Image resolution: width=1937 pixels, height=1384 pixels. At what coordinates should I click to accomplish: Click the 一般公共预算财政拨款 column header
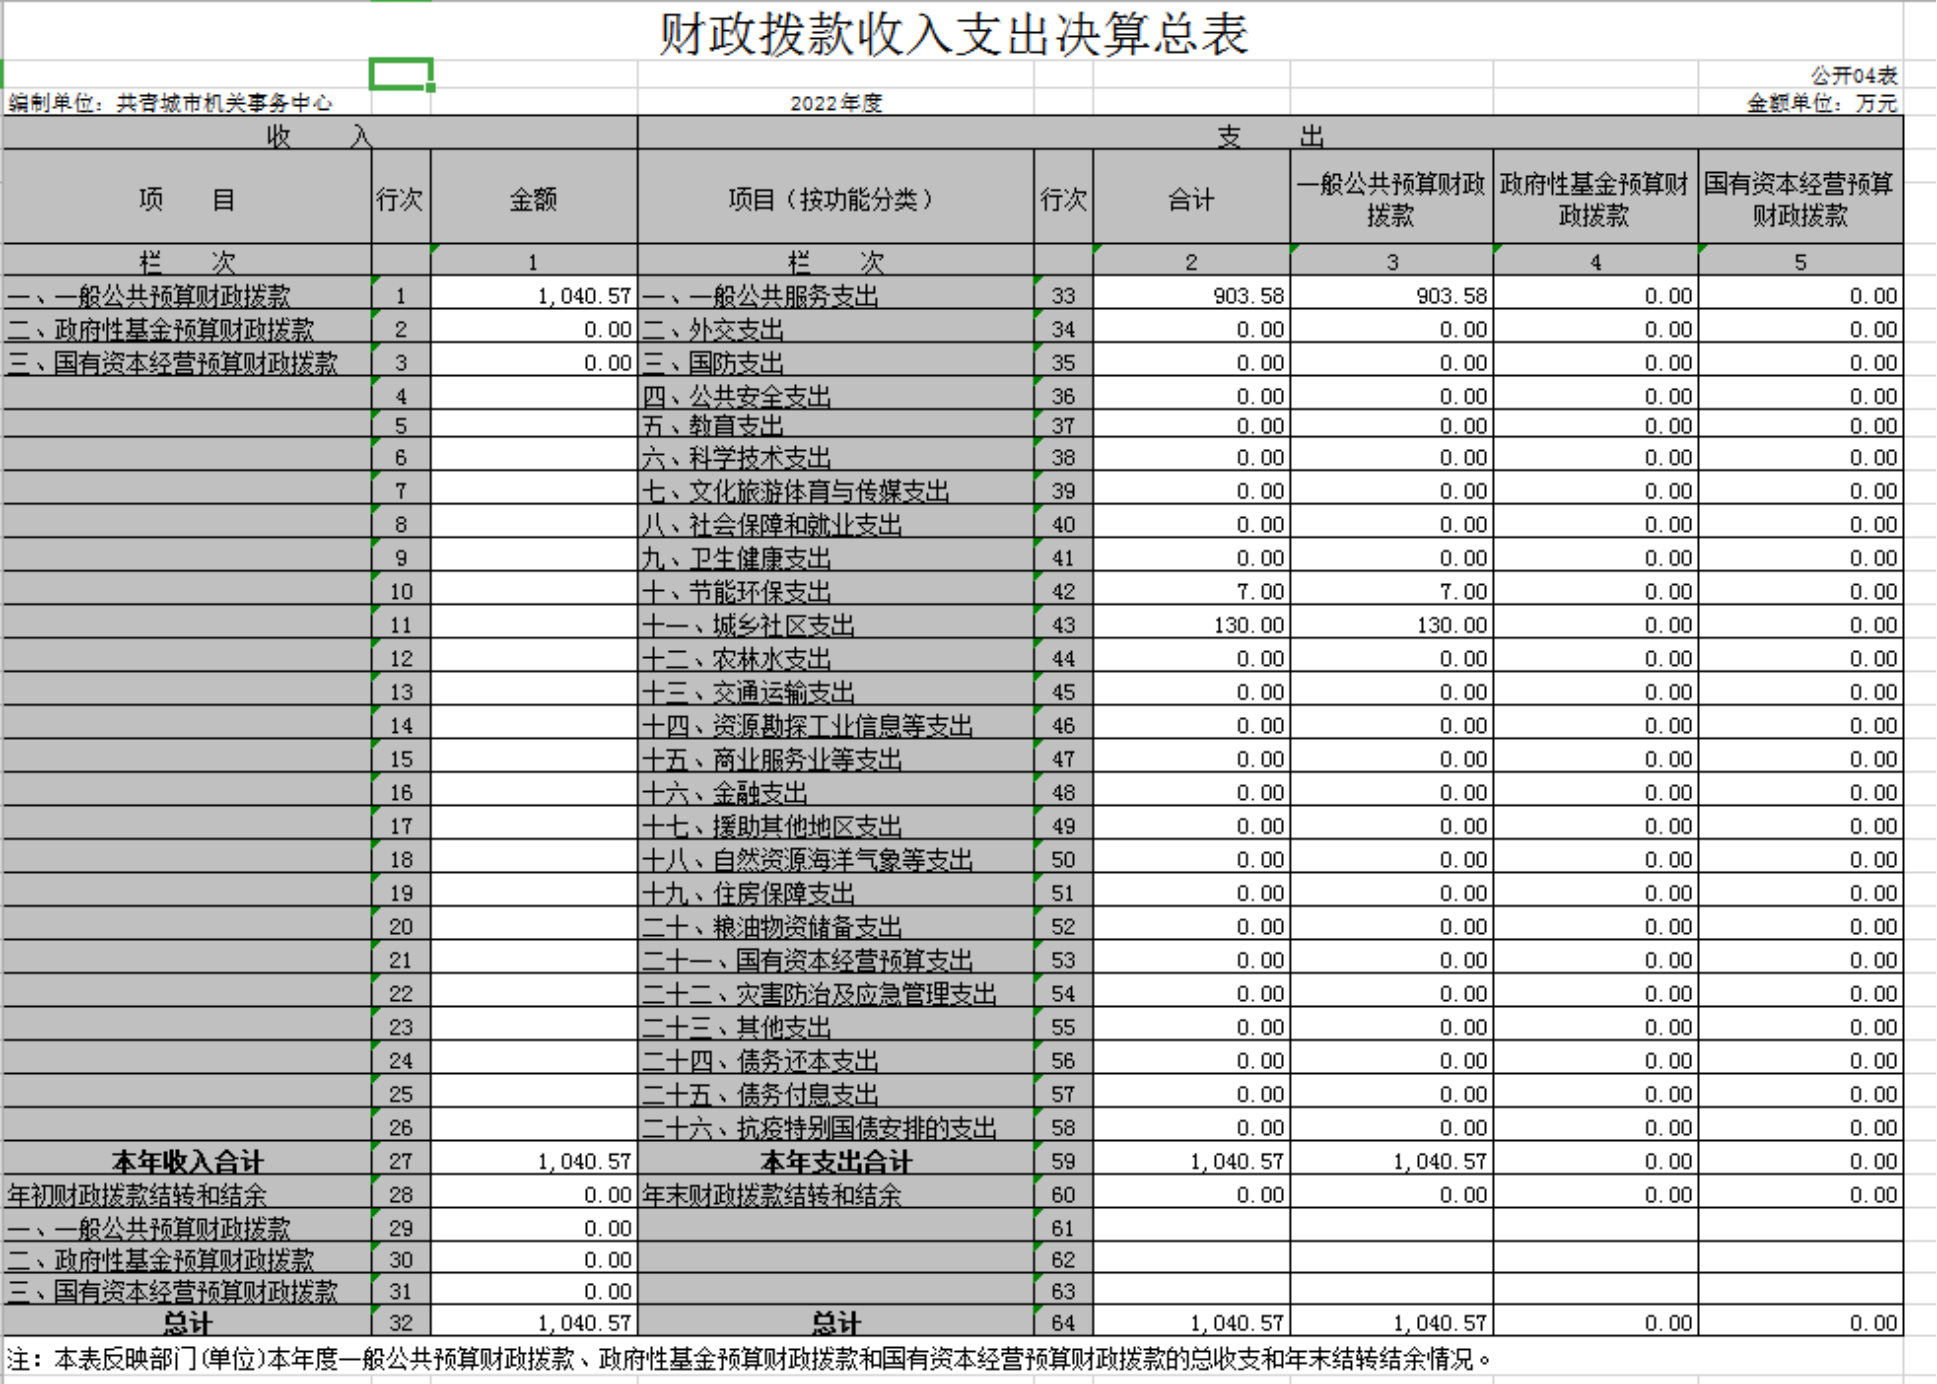pos(1391,199)
